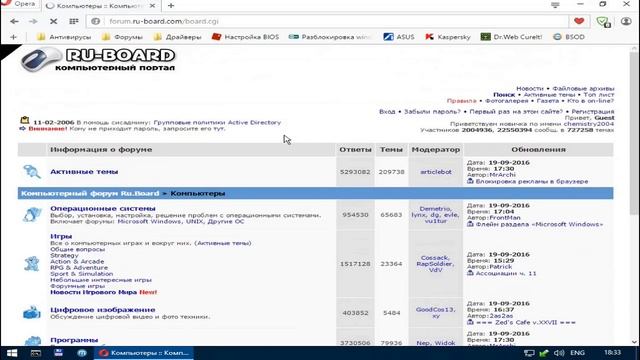The height and width of the screenshot is (360, 640).
Task: Click the browser forward arrow
Action: (33, 21)
